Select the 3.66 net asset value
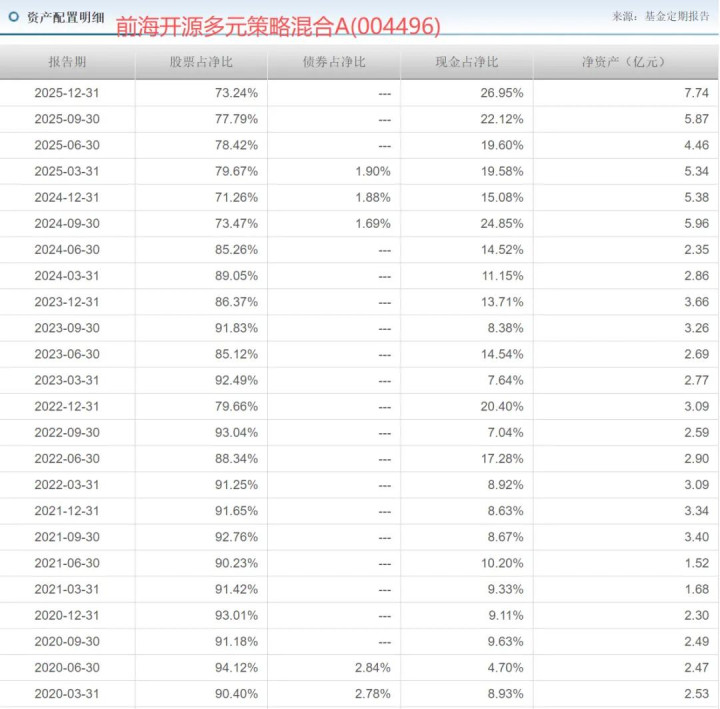The image size is (720, 709). click(697, 302)
